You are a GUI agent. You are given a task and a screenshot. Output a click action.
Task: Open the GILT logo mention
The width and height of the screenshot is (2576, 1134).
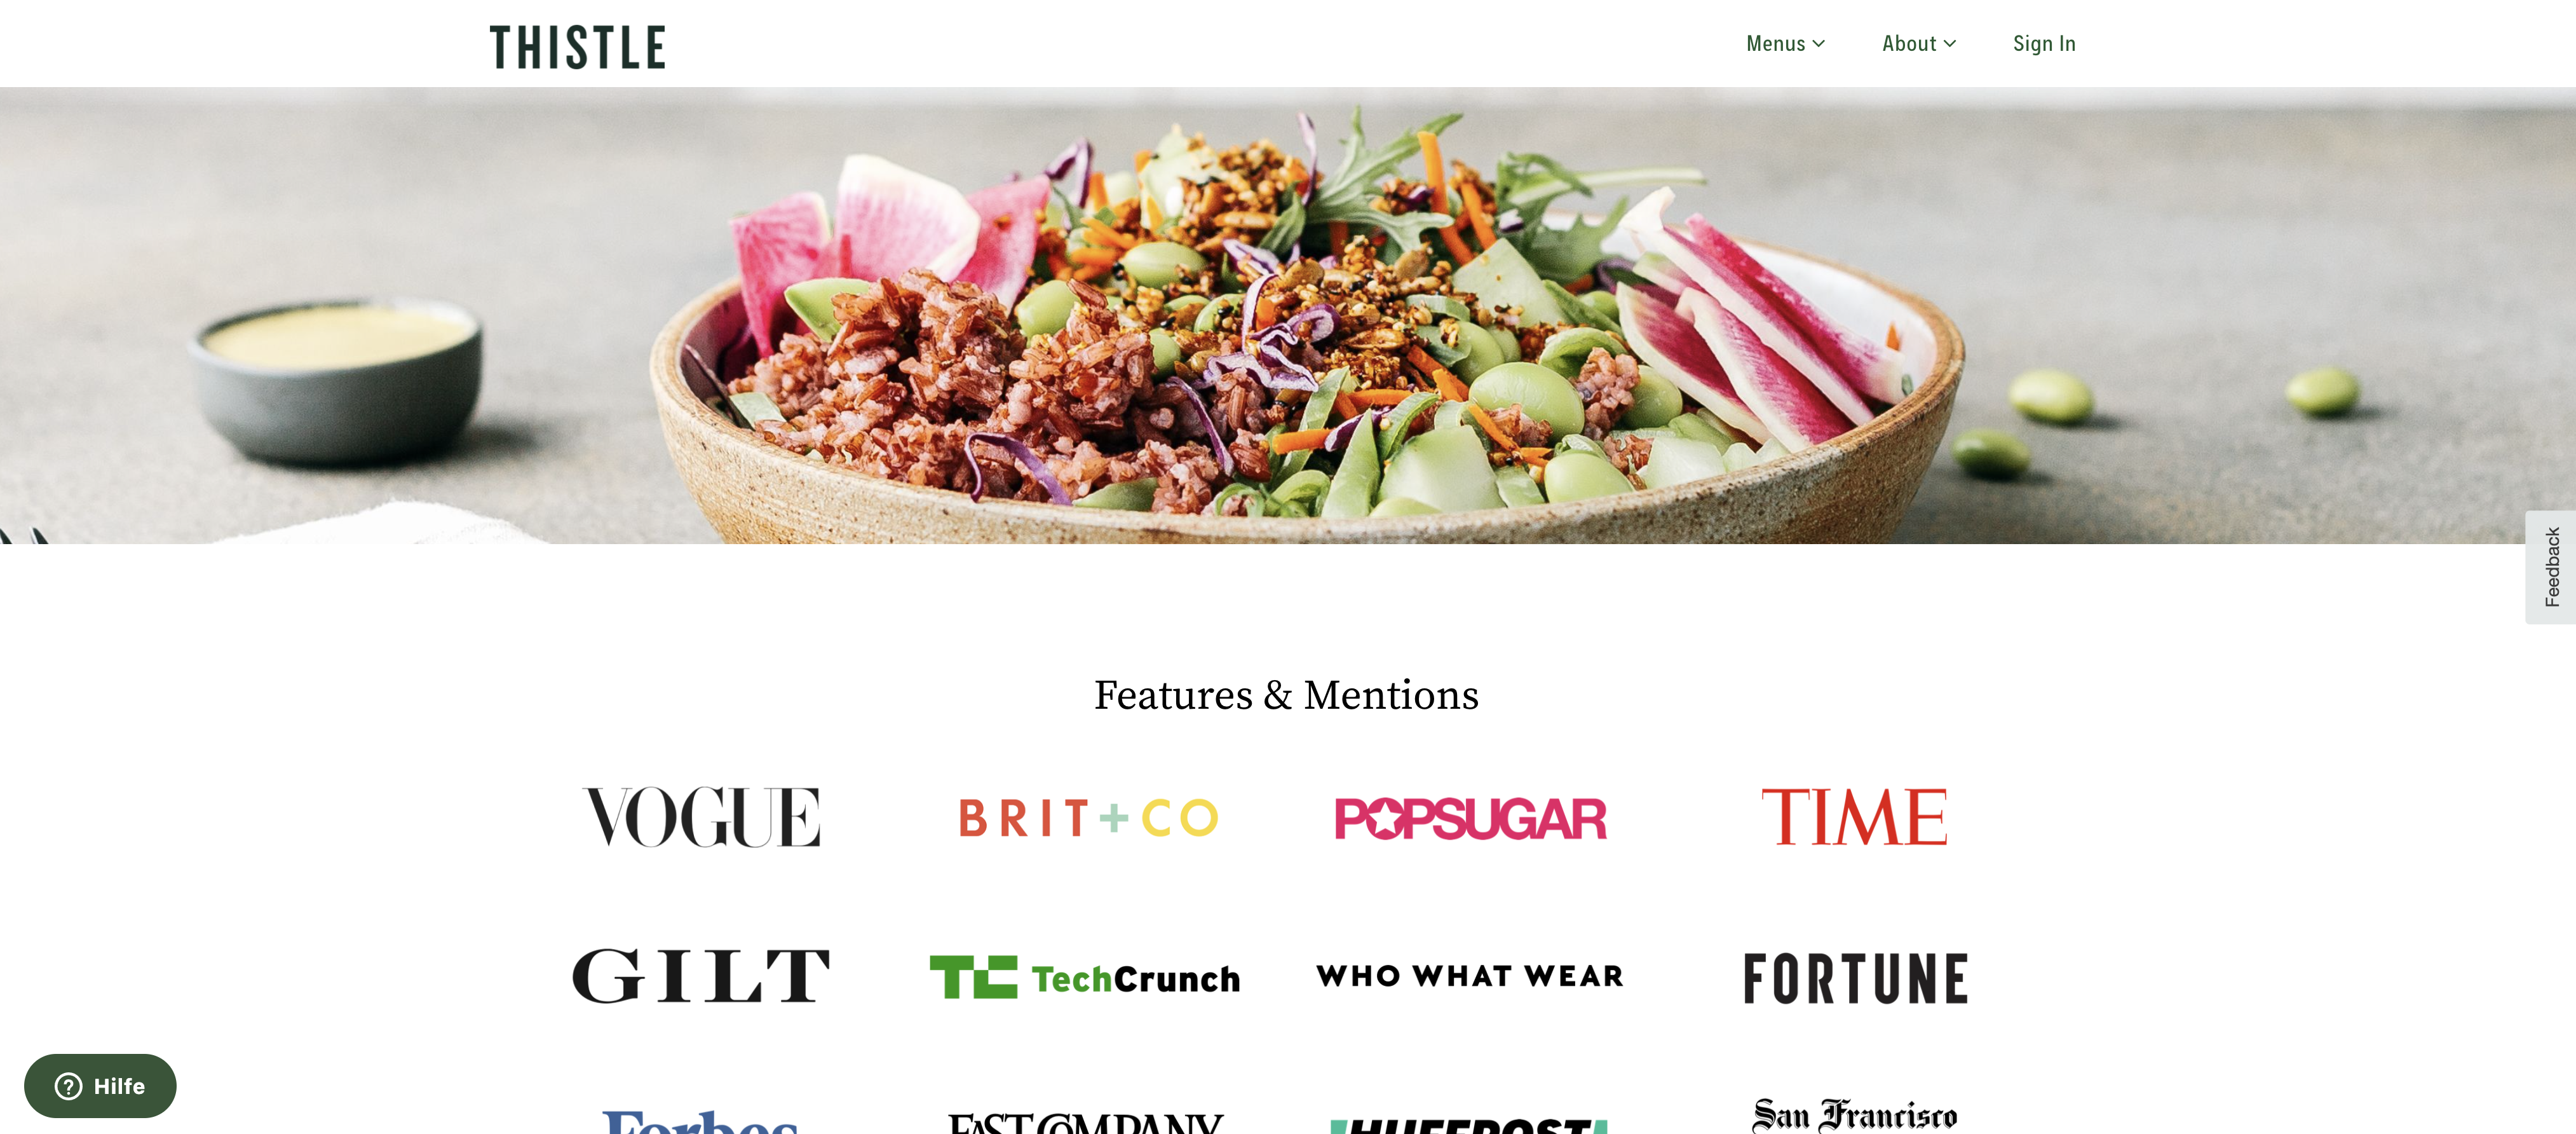click(701, 976)
